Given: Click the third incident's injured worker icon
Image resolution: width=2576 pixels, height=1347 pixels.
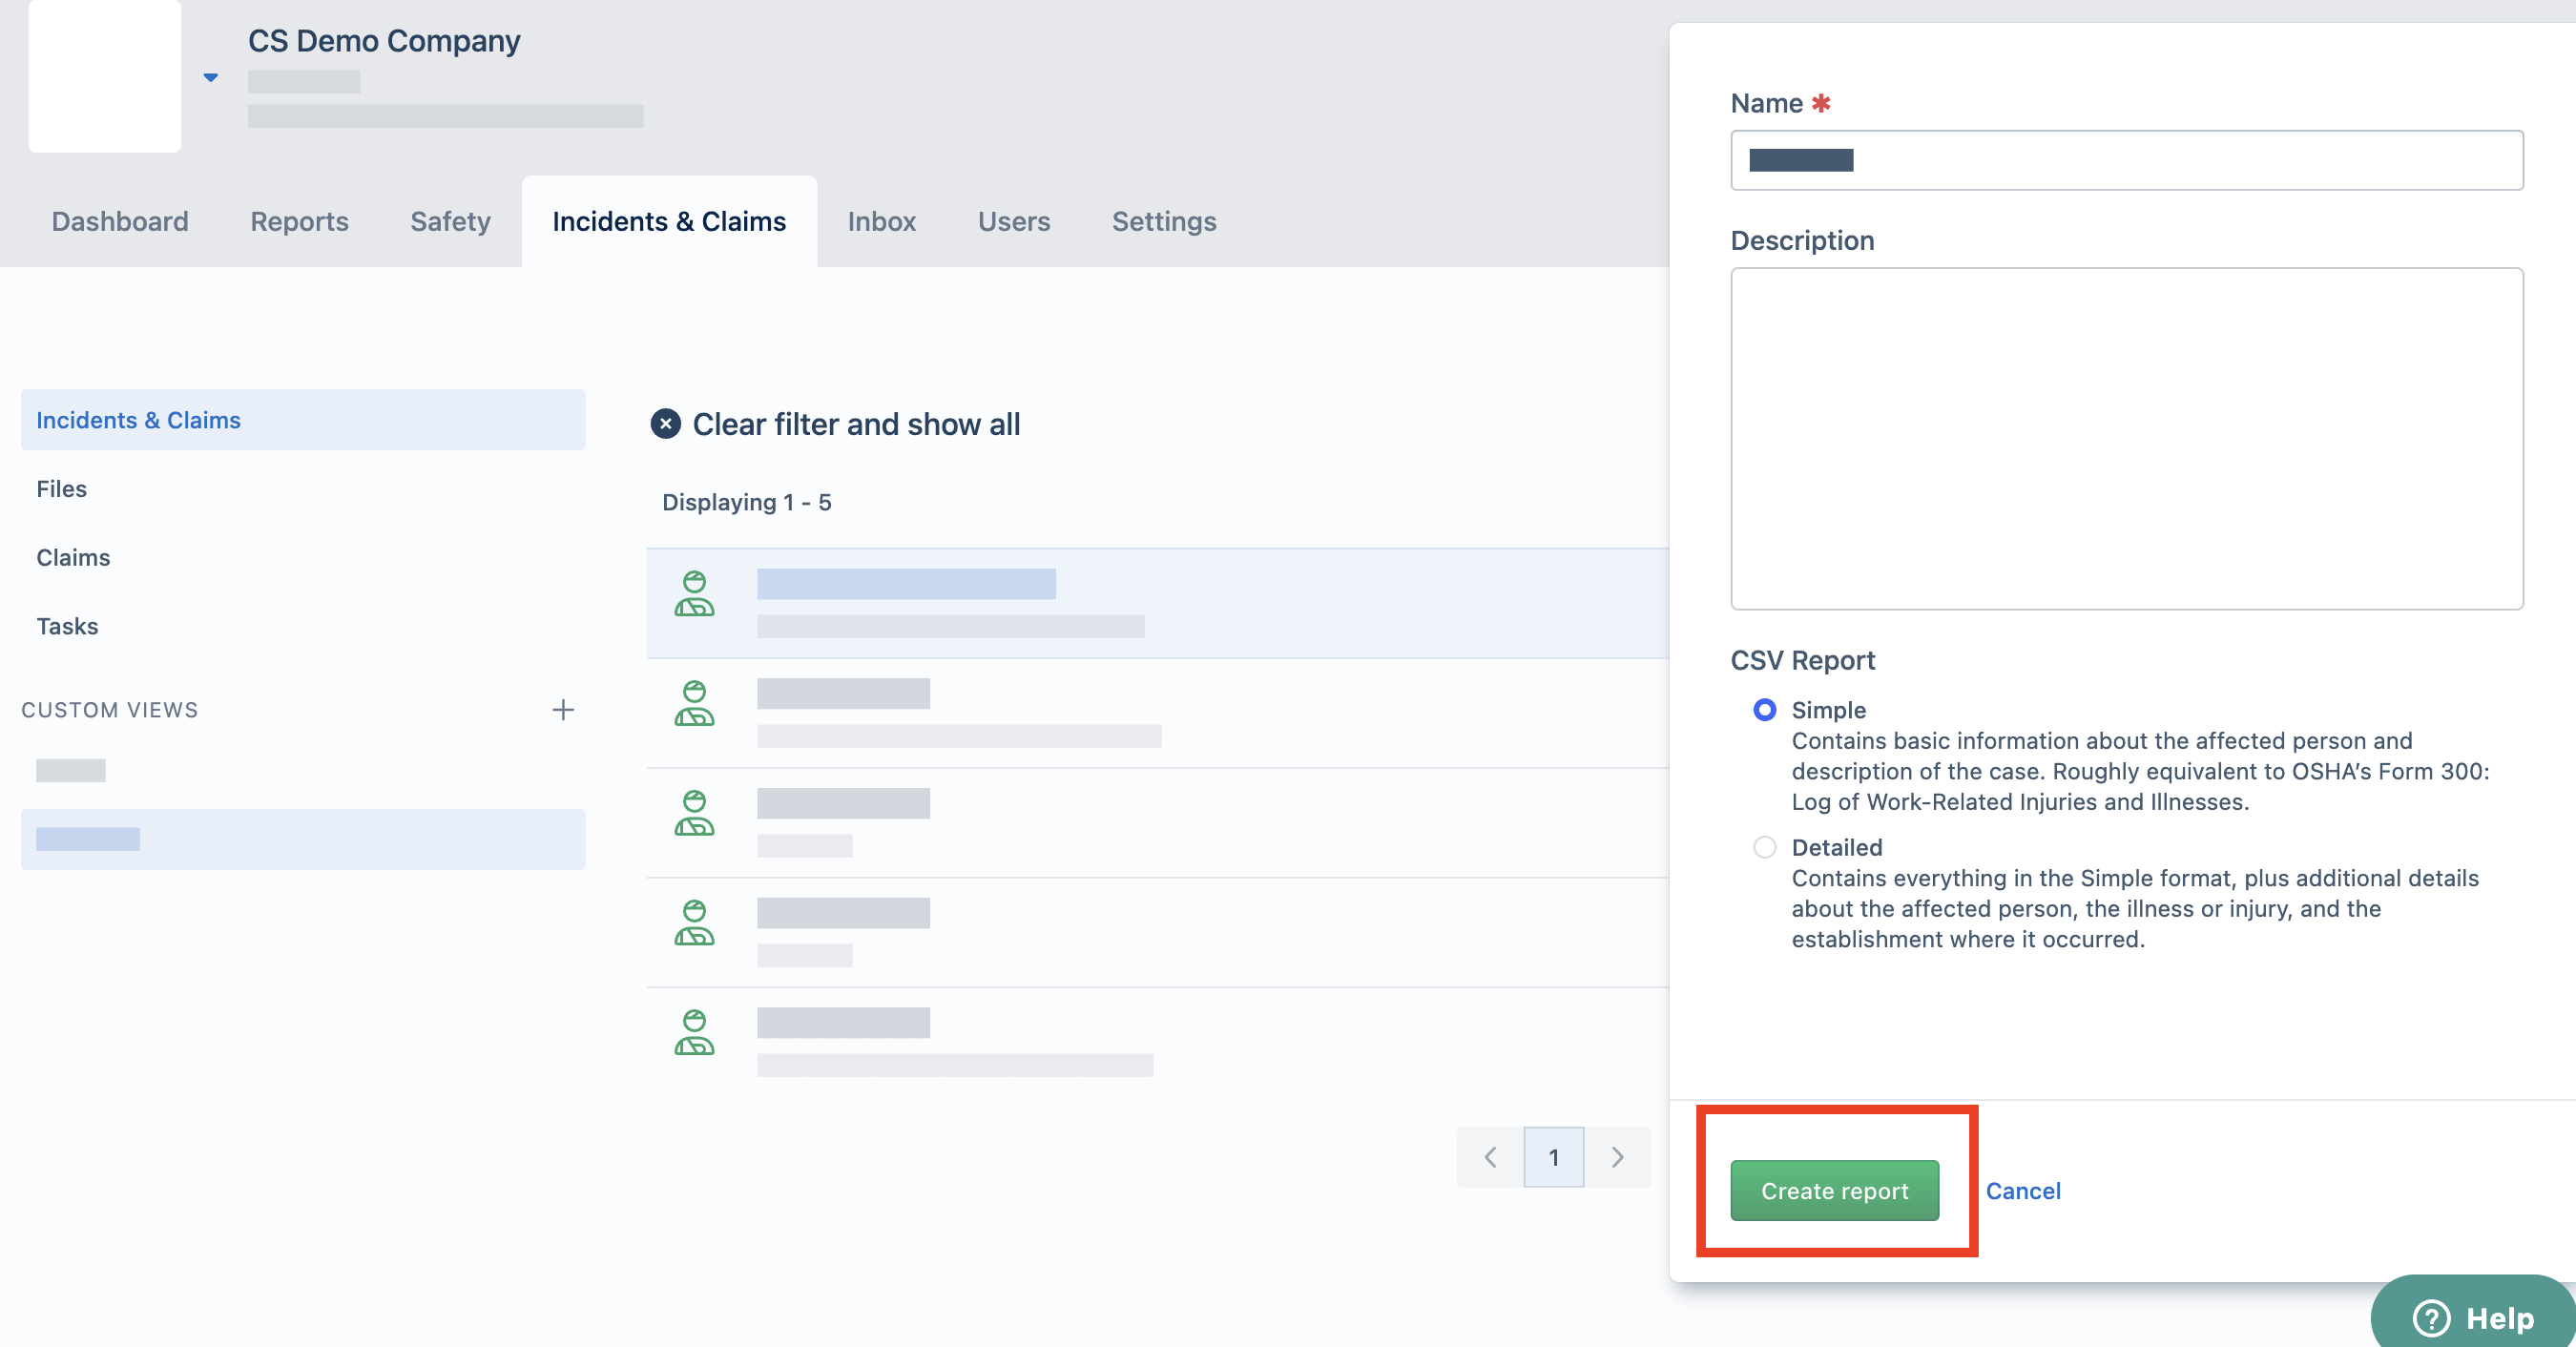Looking at the screenshot, I should pos(694,813).
